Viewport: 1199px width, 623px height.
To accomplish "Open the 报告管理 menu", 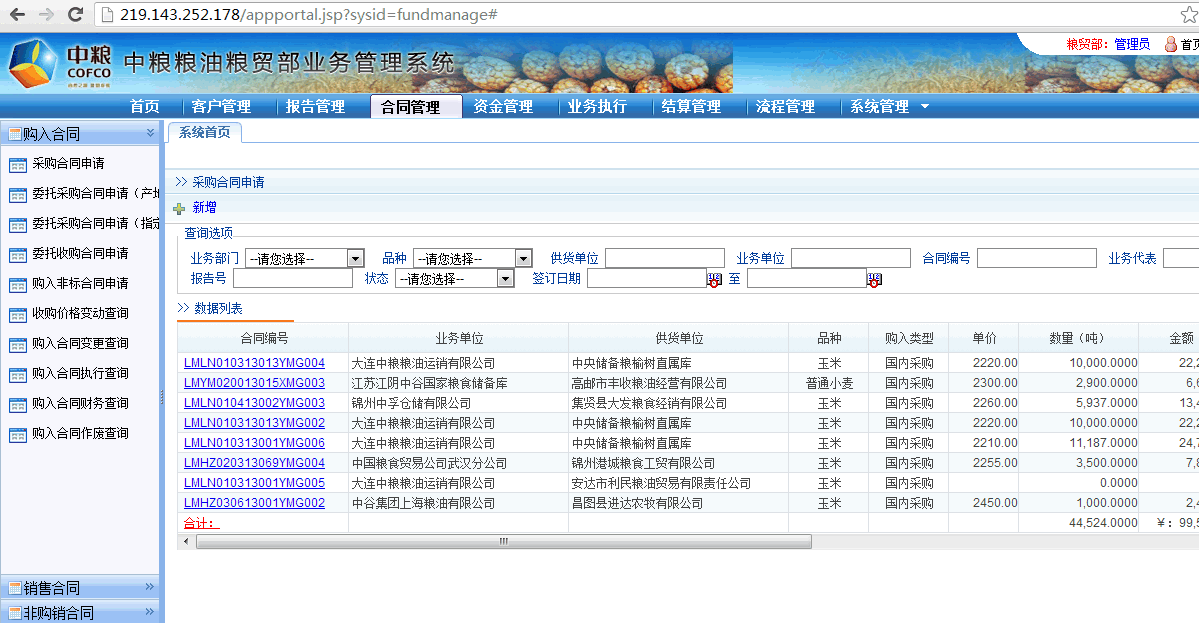I will pyautogui.click(x=315, y=106).
